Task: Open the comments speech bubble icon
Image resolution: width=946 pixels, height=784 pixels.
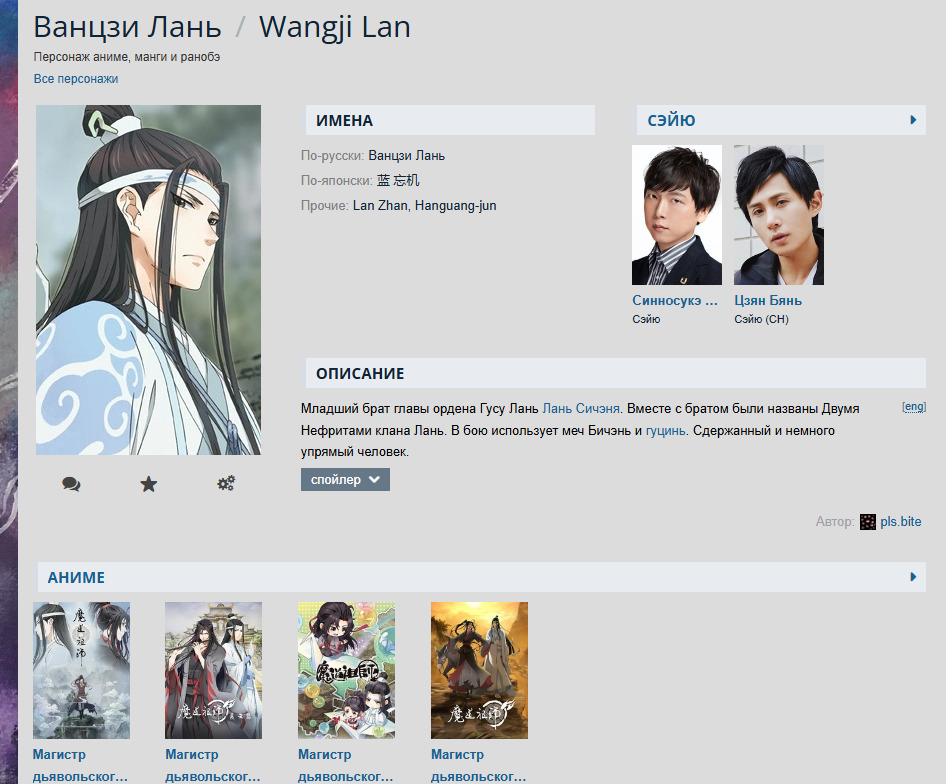Action: 71,484
